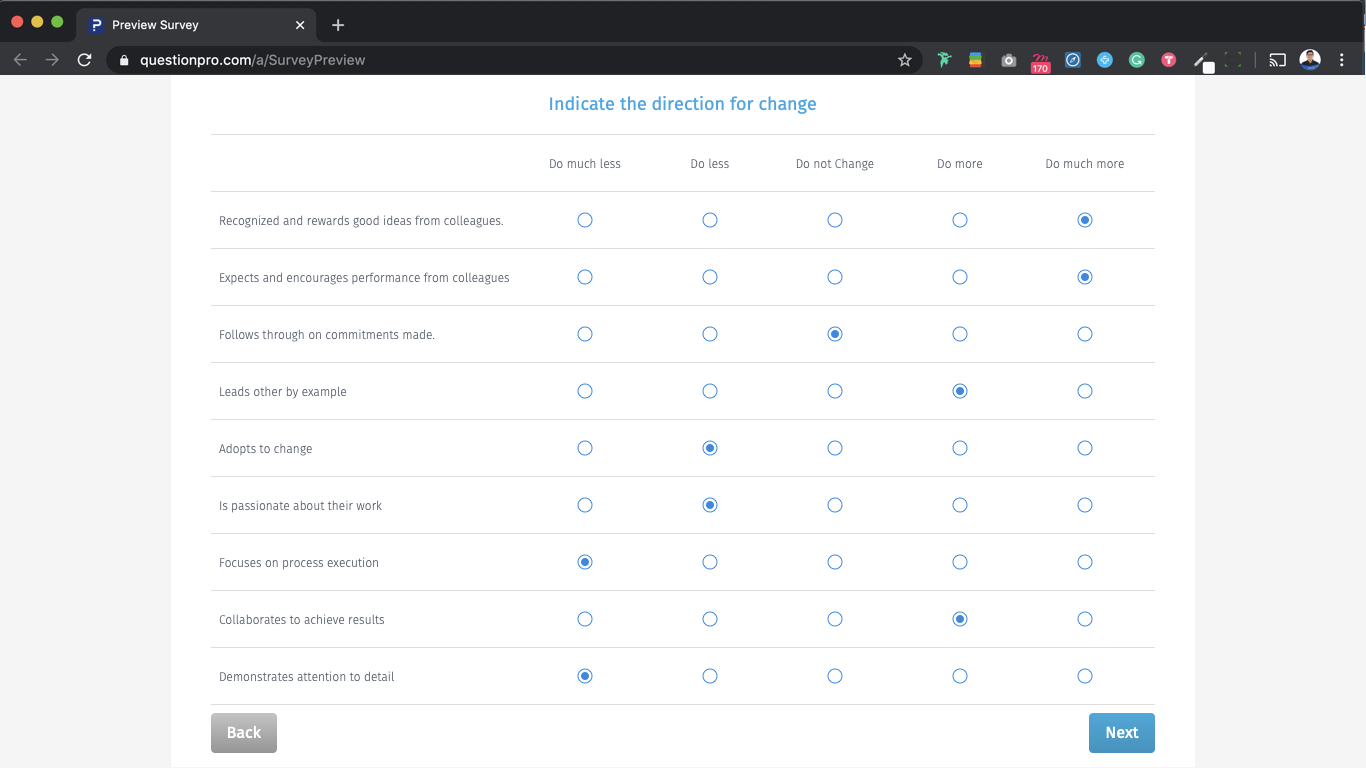The image size is (1366, 768).
Task: Click the address bar showing questionpro.com
Action: [x=500, y=60]
